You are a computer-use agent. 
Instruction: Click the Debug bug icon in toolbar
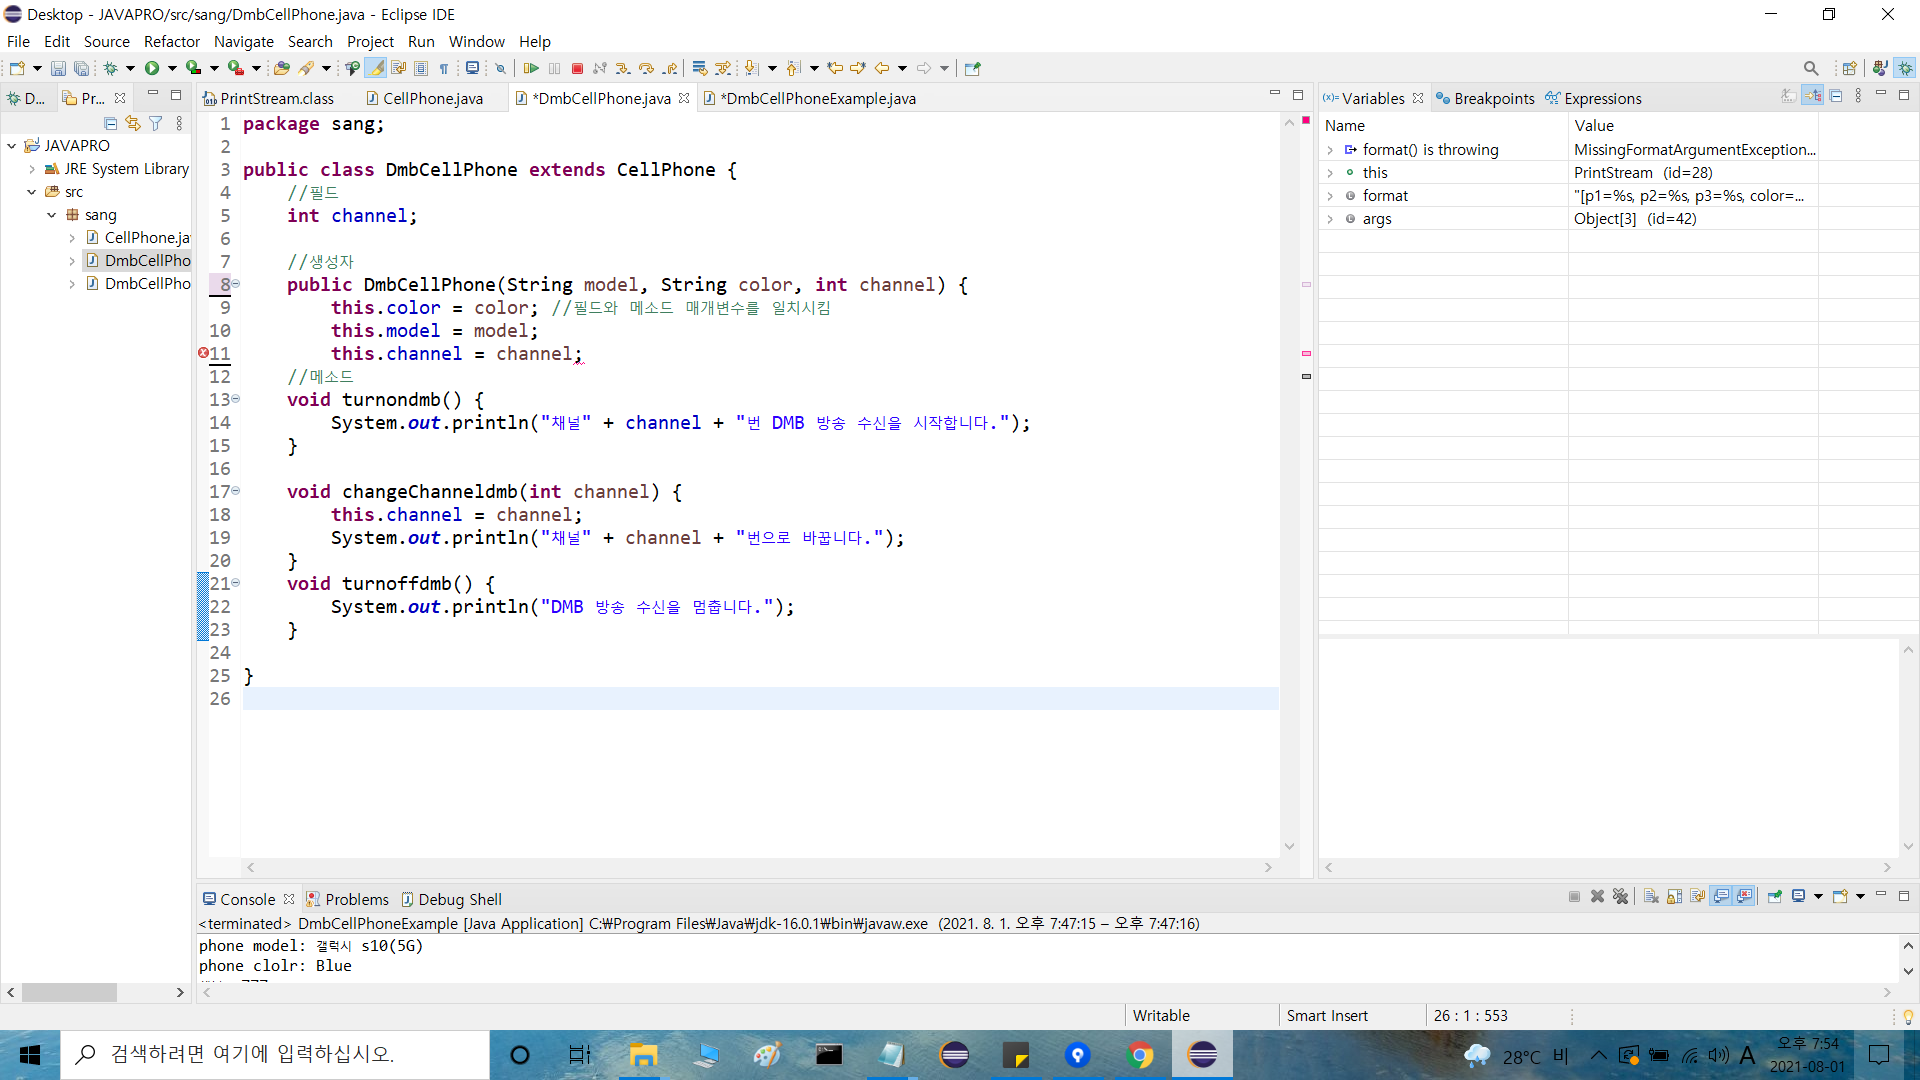[x=111, y=68]
